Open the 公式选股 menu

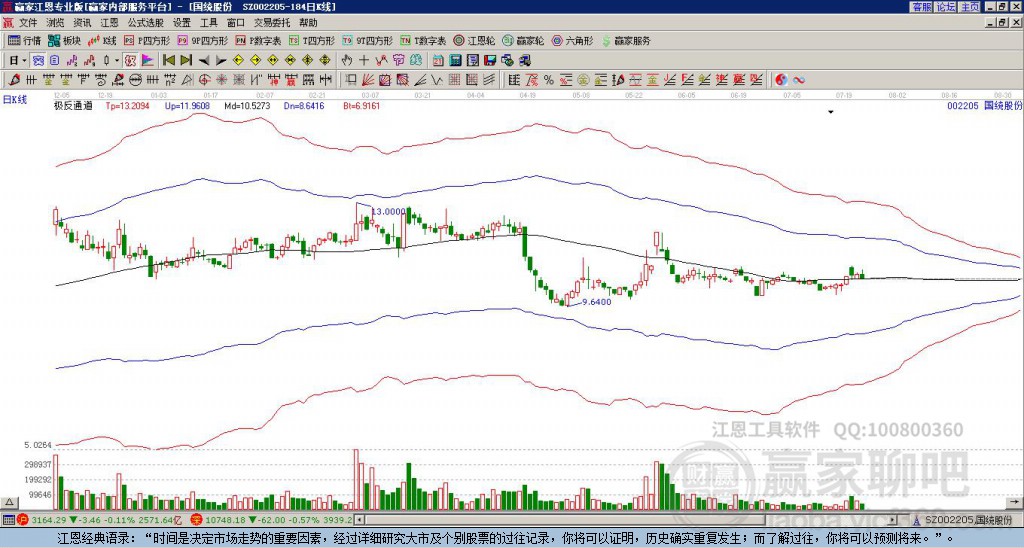(x=145, y=22)
